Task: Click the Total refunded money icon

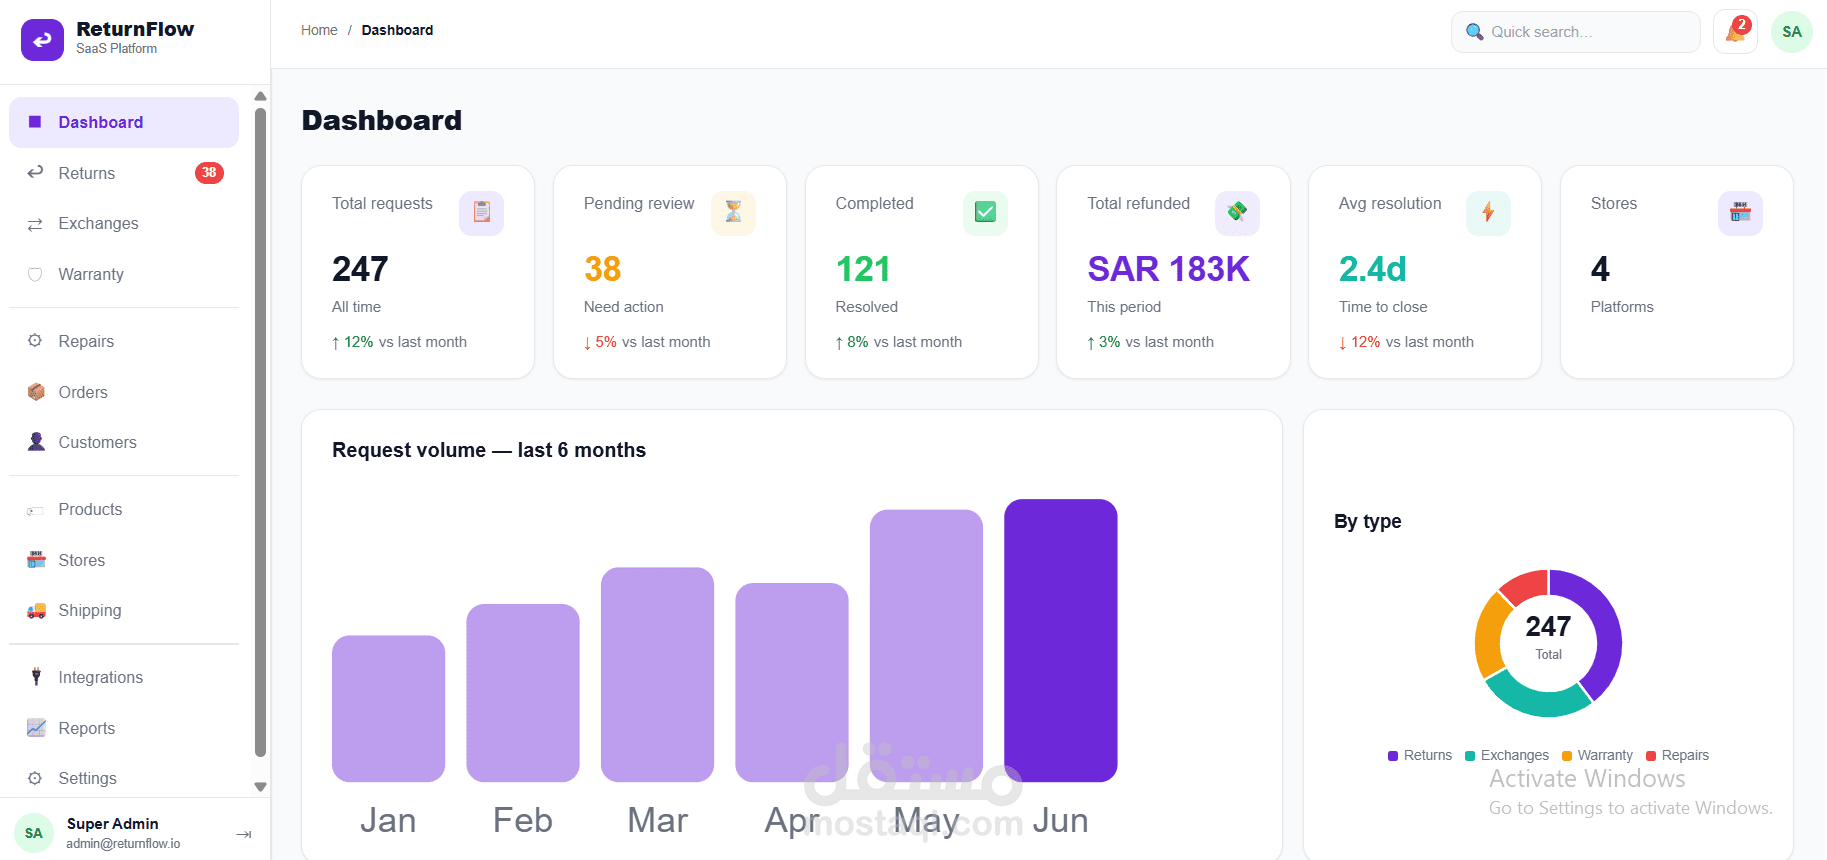Action: click(x=1237, y=213)
